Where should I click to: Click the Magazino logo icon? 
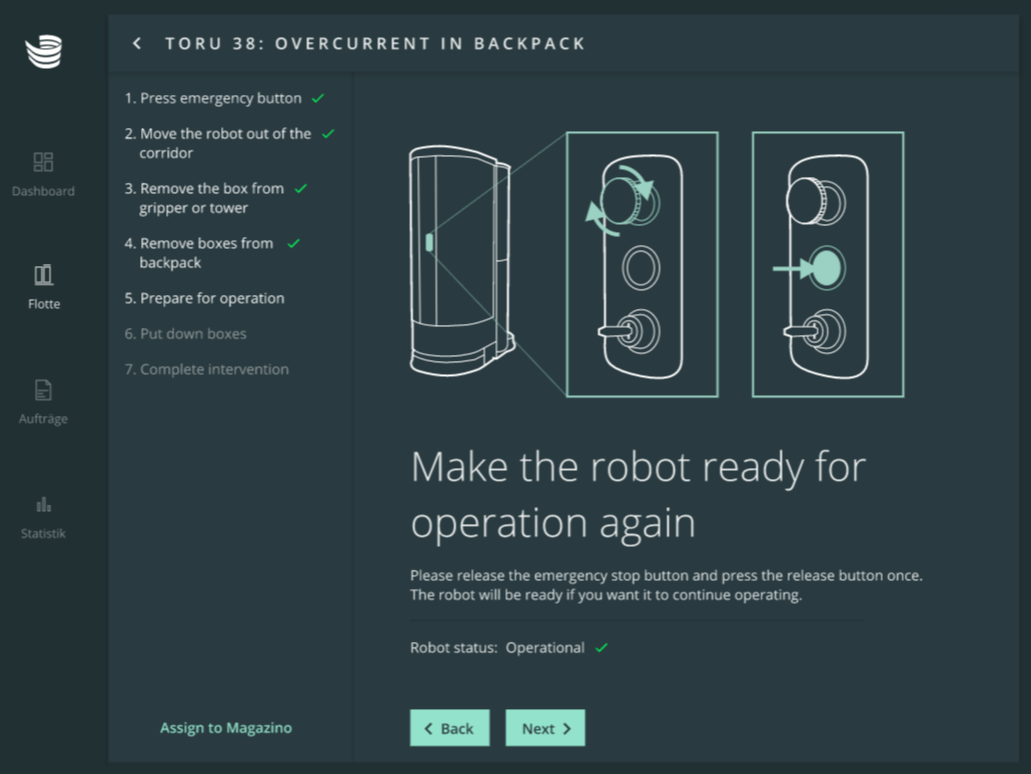coord(43,51)
